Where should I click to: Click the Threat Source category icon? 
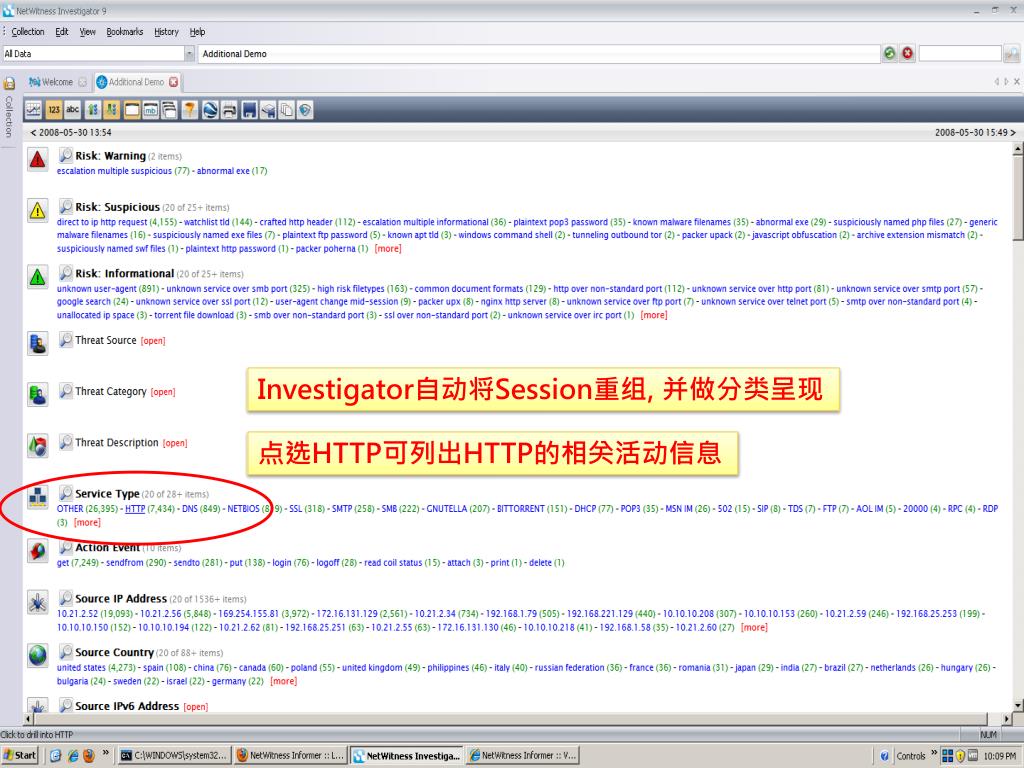[38, 344]
